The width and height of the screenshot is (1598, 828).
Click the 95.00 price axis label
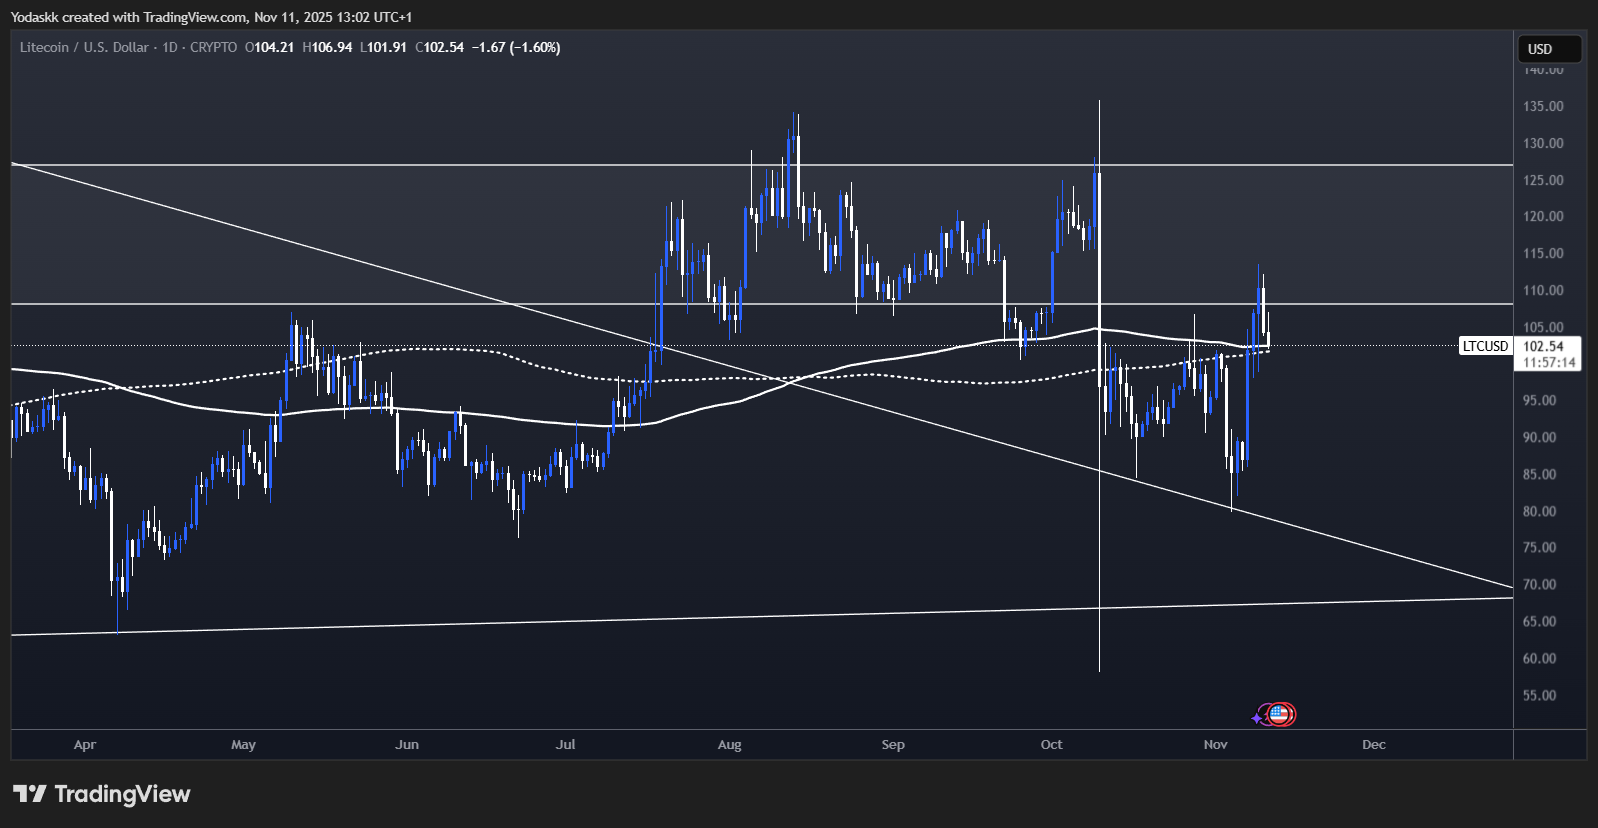(1540, 400)
